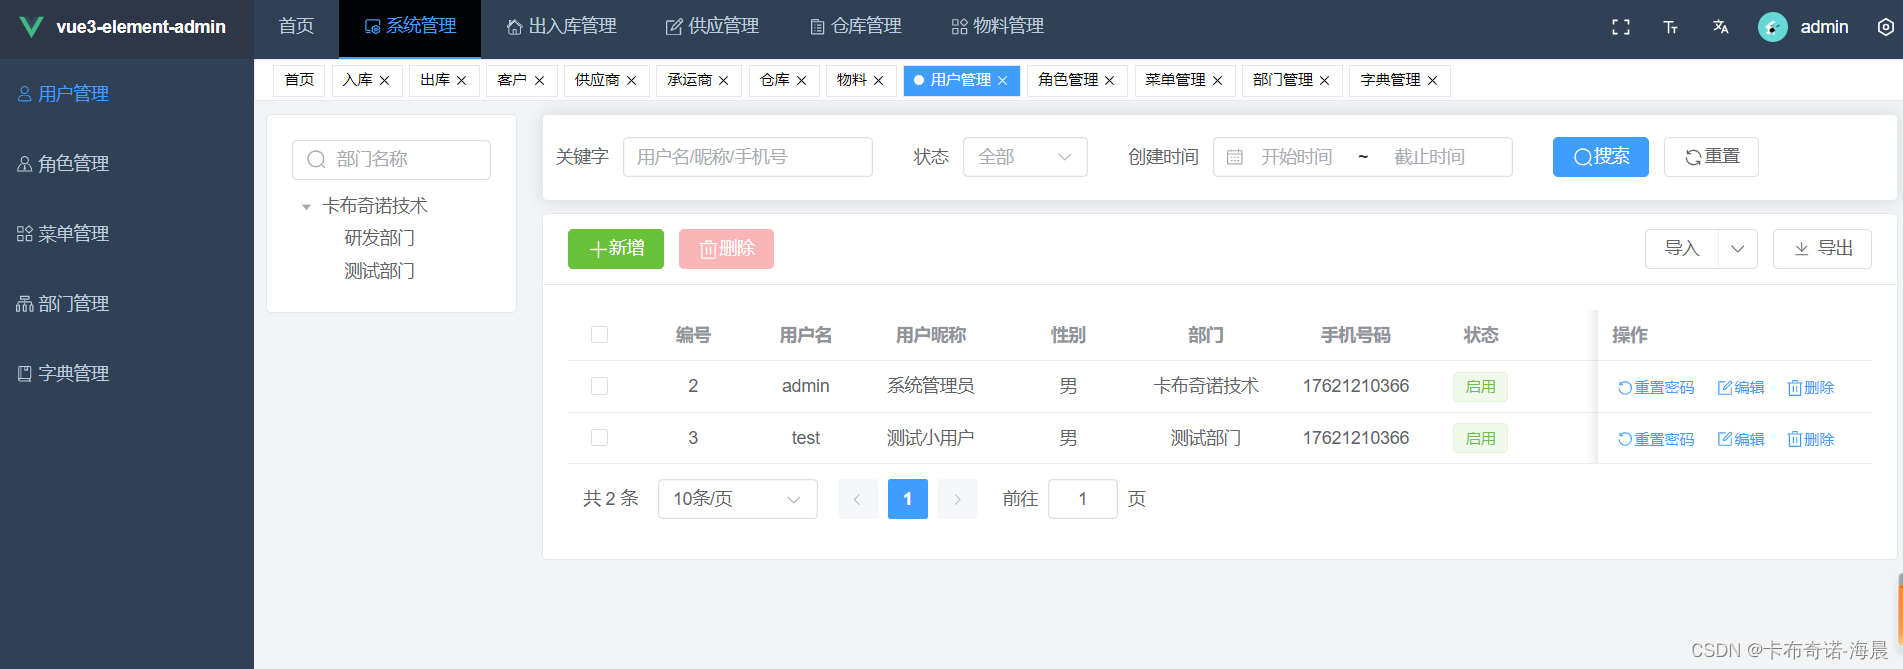Delete the admin user row
This screenshot has width=1903, height=669.
[x=1811, y=388]
